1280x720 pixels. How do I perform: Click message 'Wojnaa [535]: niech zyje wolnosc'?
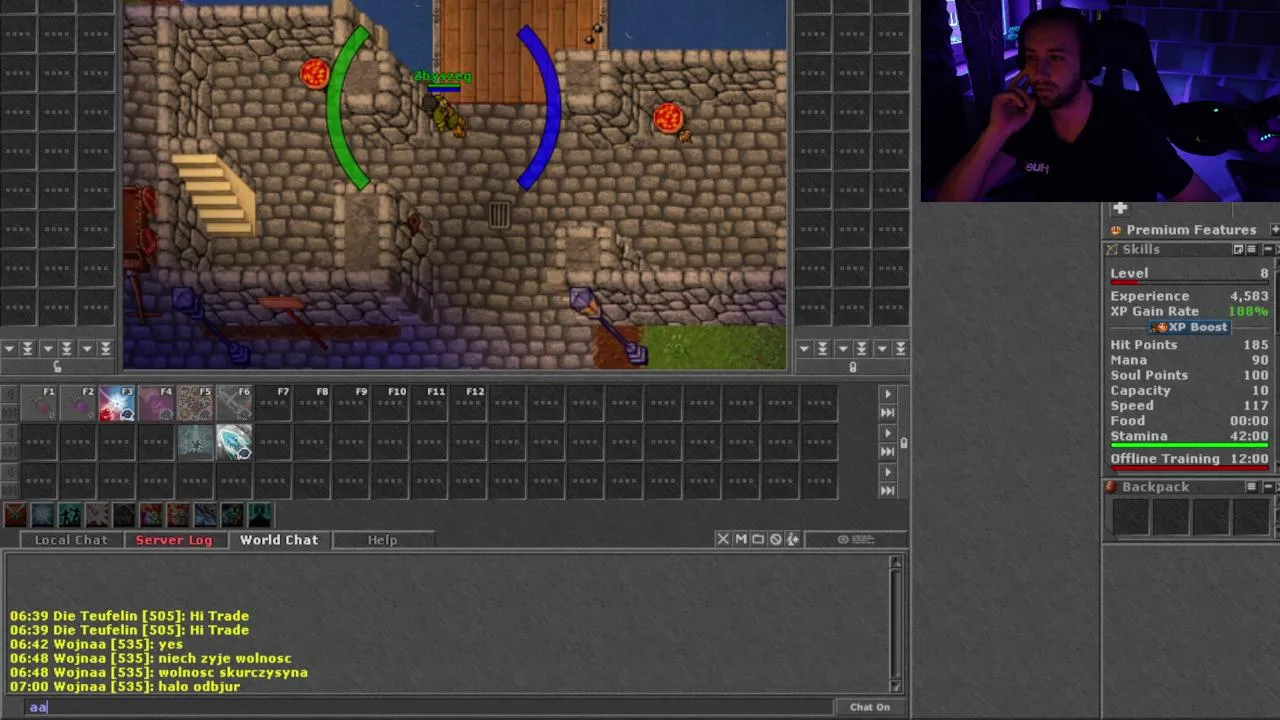[151, 658]
